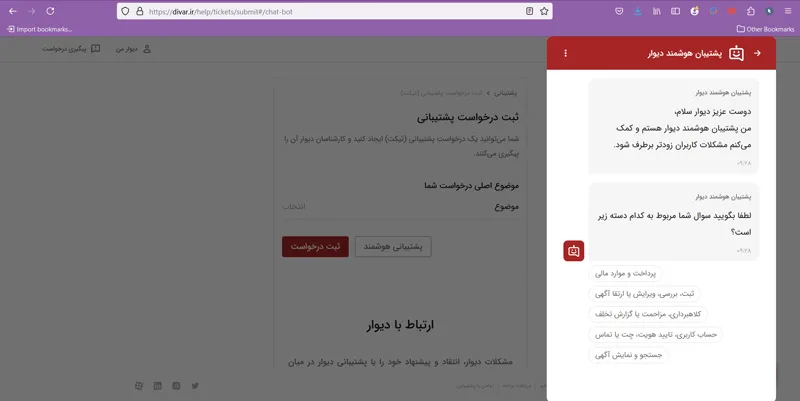
Task: Choose 'کلاهبرداری، مزاحمت یا گزارش تخلف' option
Action: pyautogui.click(x=648, y=314)
